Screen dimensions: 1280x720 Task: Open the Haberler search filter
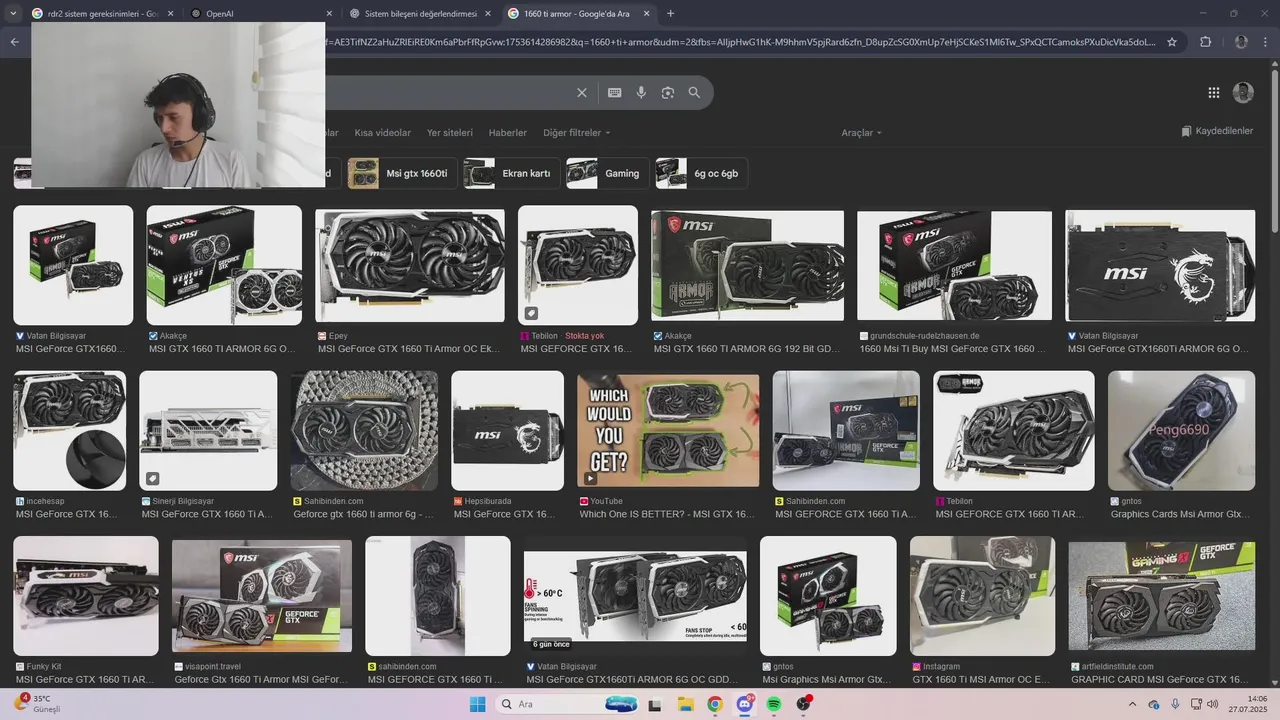[508, 133]
